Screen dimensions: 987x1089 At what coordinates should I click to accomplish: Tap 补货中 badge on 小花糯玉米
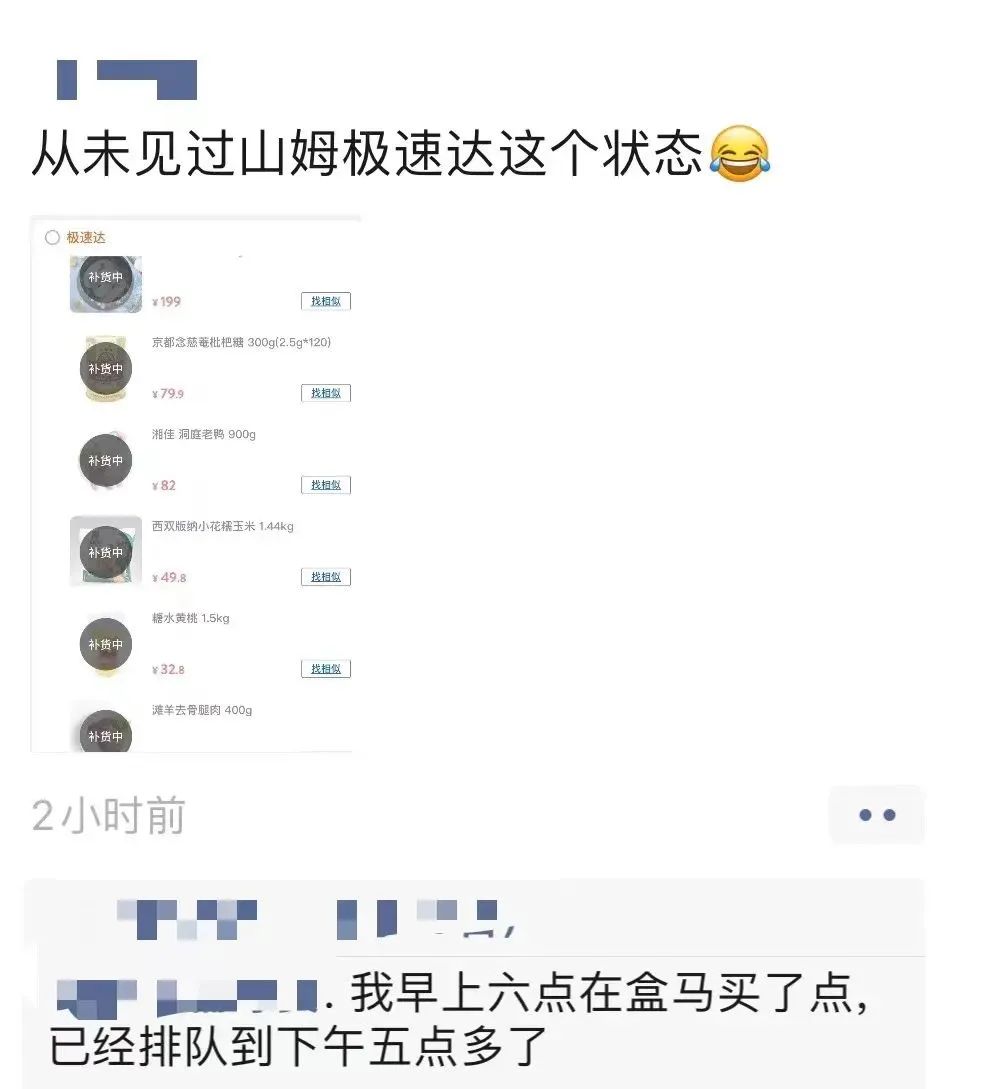(106, 552)
